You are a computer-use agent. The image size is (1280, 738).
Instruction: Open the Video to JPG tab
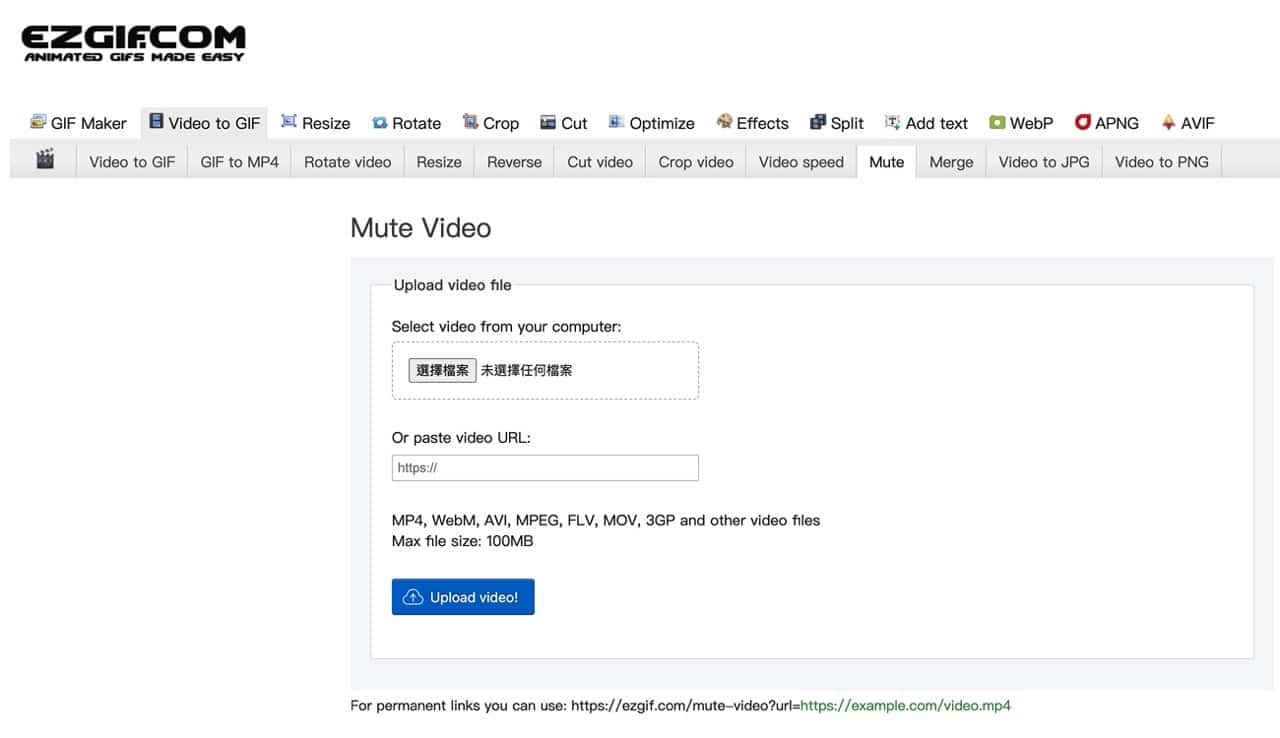click(1044, 161)
